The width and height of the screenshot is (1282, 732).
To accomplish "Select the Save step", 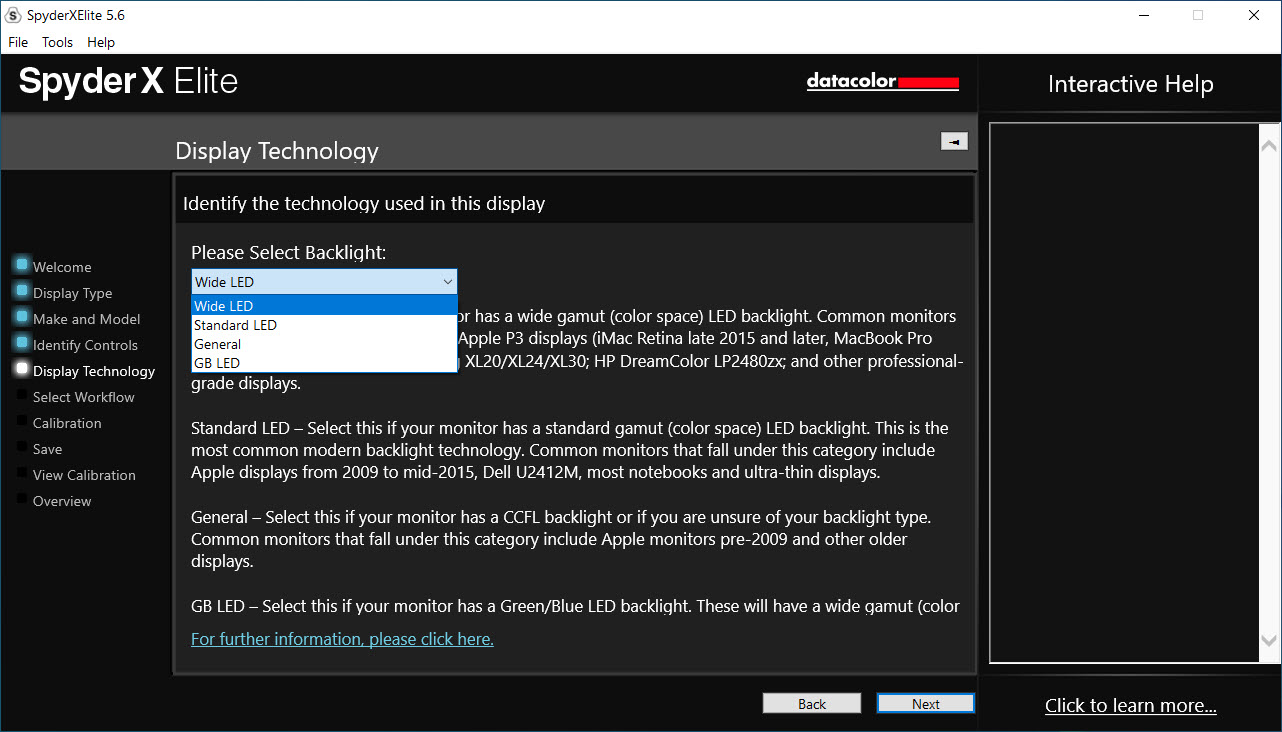I will pos(47,449).
